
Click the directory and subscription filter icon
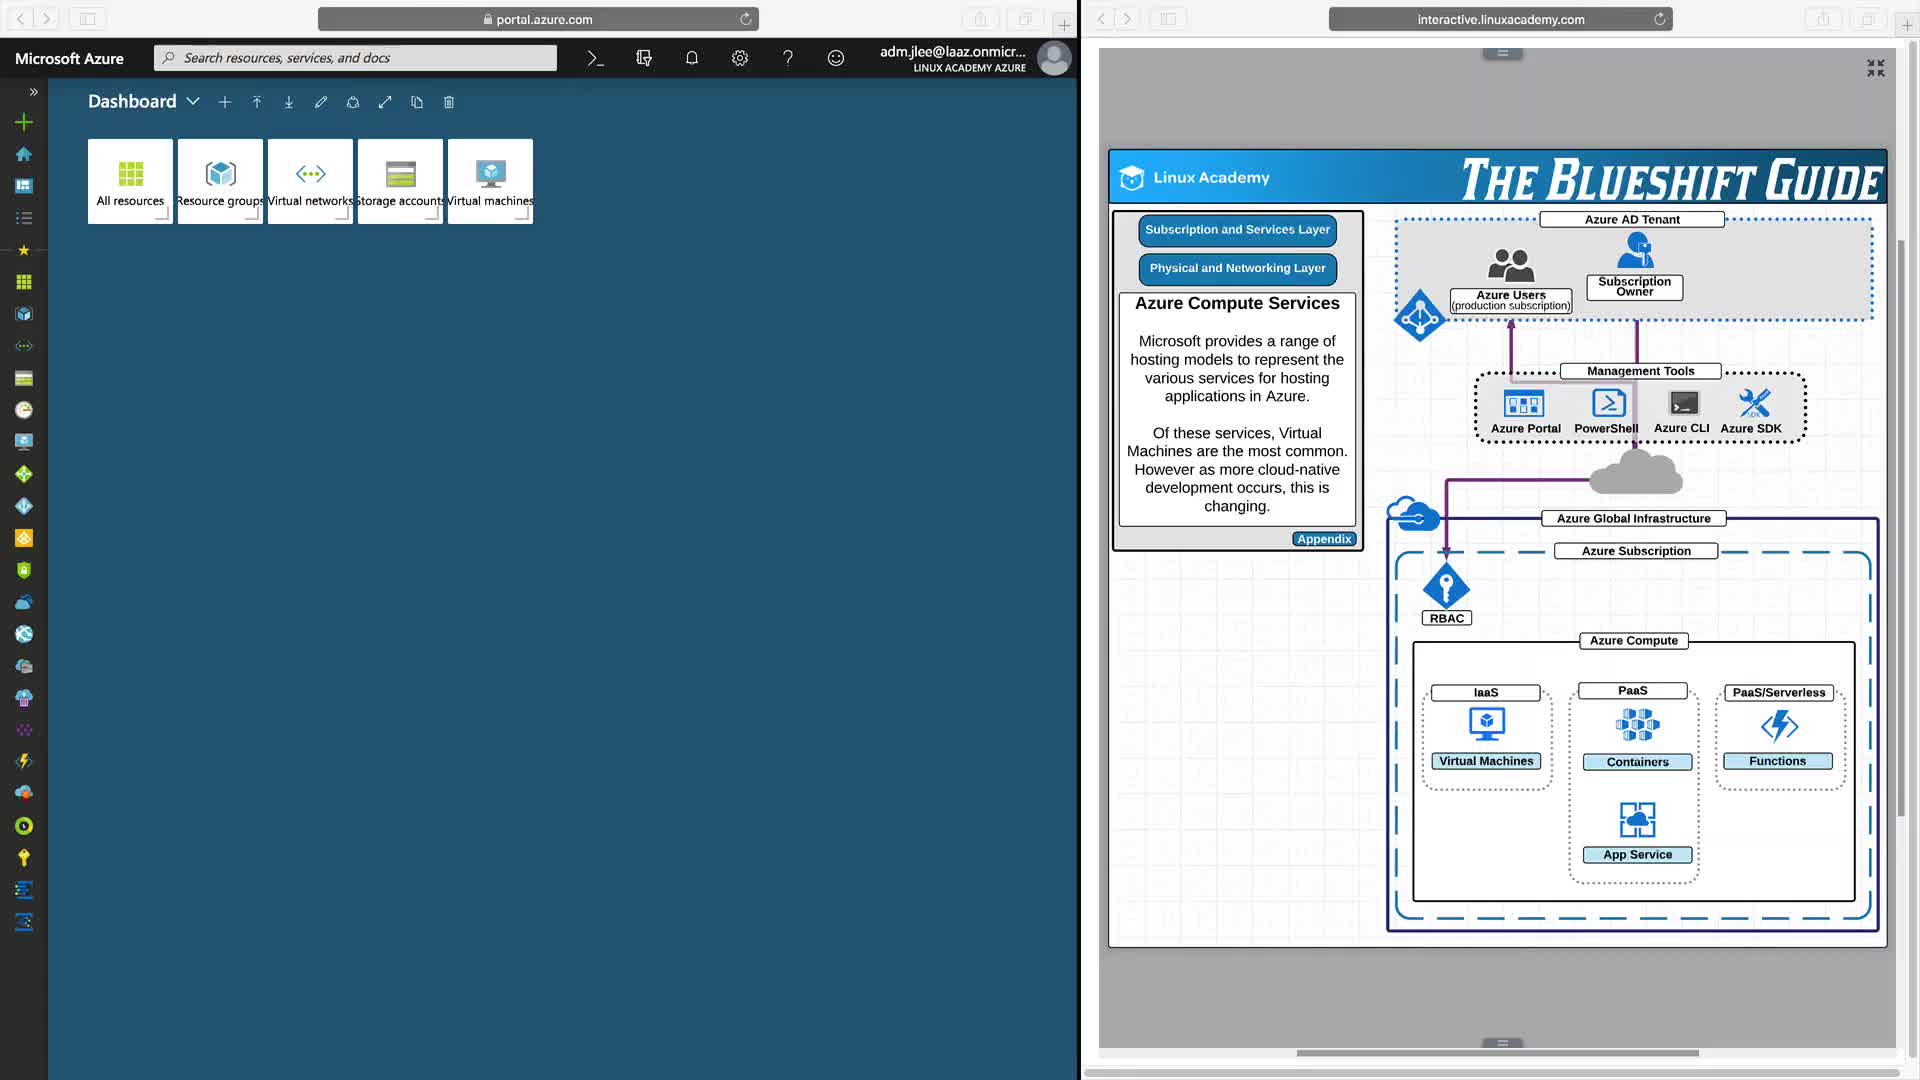[643, 58]
